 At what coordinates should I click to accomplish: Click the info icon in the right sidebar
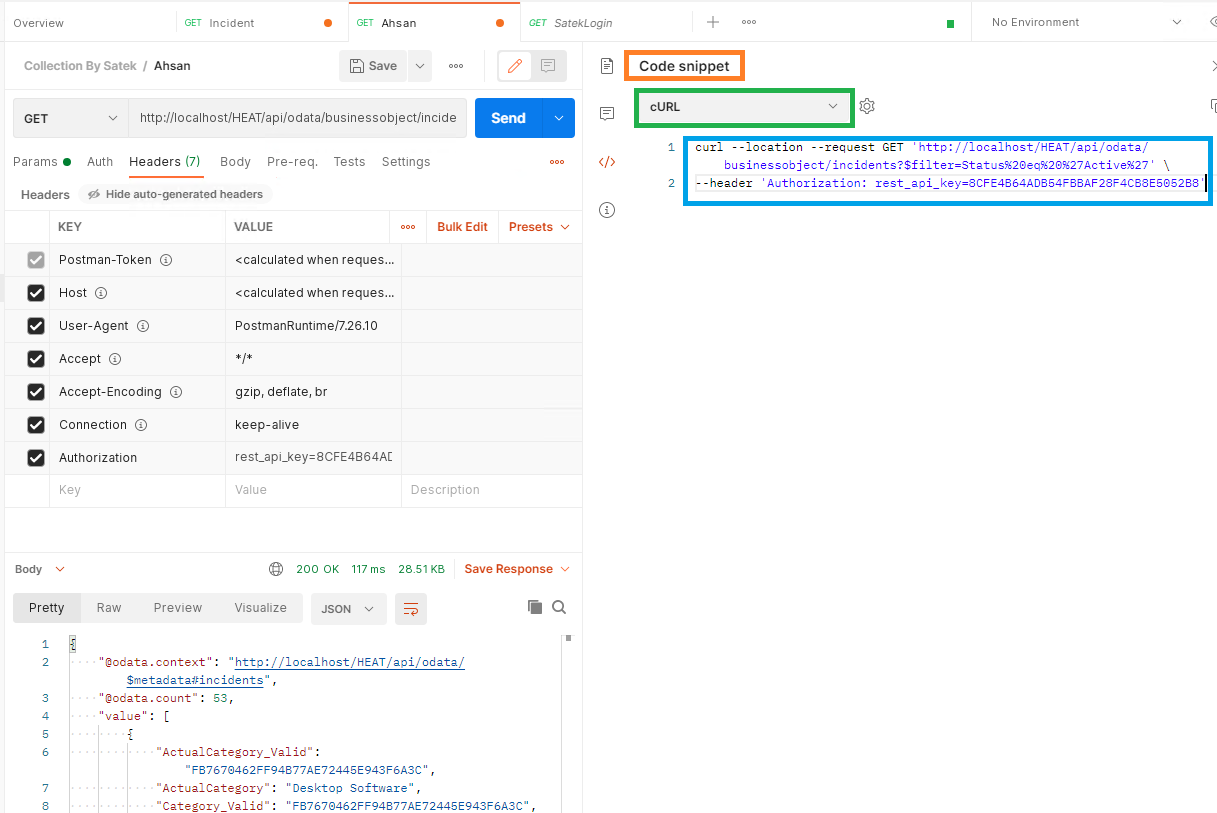tap(607, 210)
